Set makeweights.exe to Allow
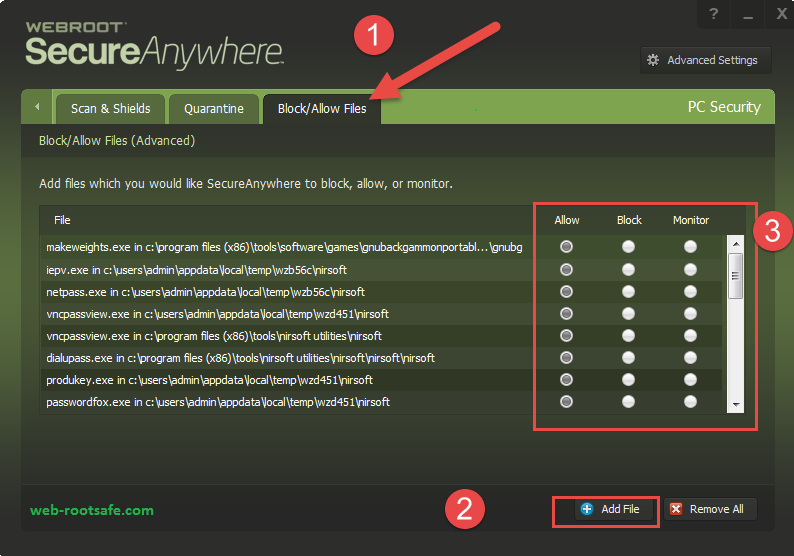The height and width of the screenshot is (556, 794). coord(566,247)
